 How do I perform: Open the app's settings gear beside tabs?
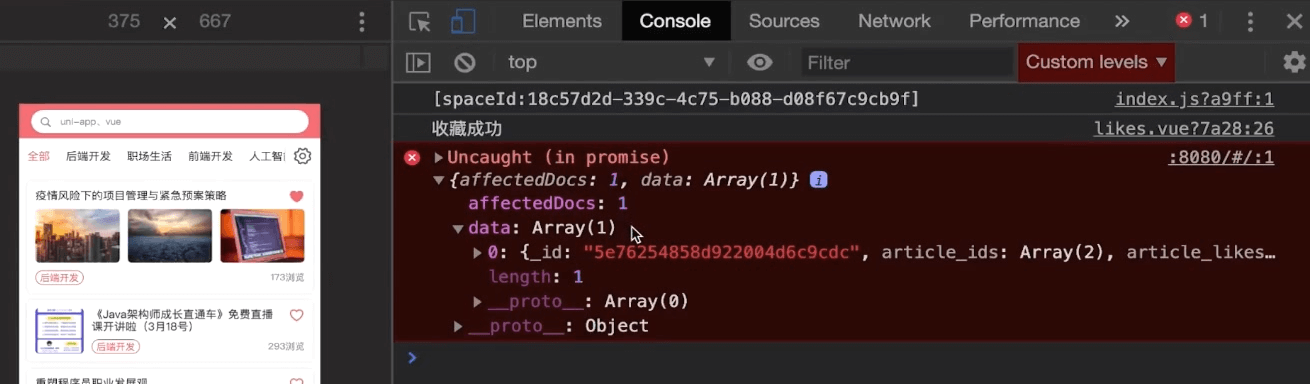pos(303,156)
